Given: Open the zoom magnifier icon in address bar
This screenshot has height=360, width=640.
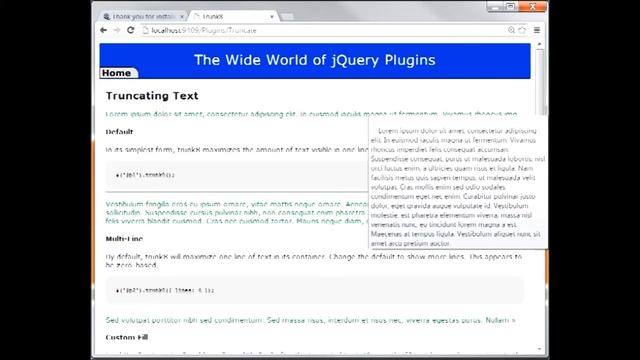Looking at the screenshot, I should [511, 30].
